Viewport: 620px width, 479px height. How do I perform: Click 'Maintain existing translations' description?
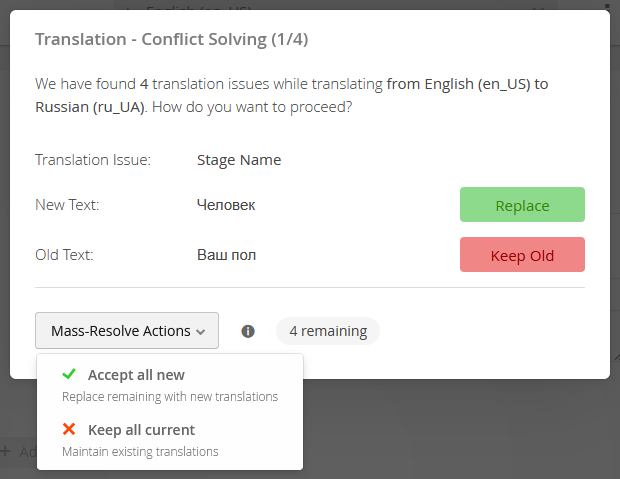click(140, 451)
